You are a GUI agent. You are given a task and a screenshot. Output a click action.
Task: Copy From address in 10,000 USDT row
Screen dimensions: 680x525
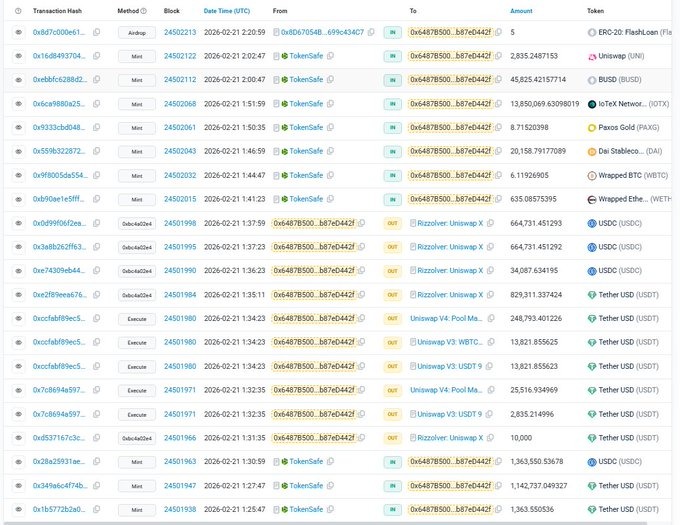(x=361, y=438)
